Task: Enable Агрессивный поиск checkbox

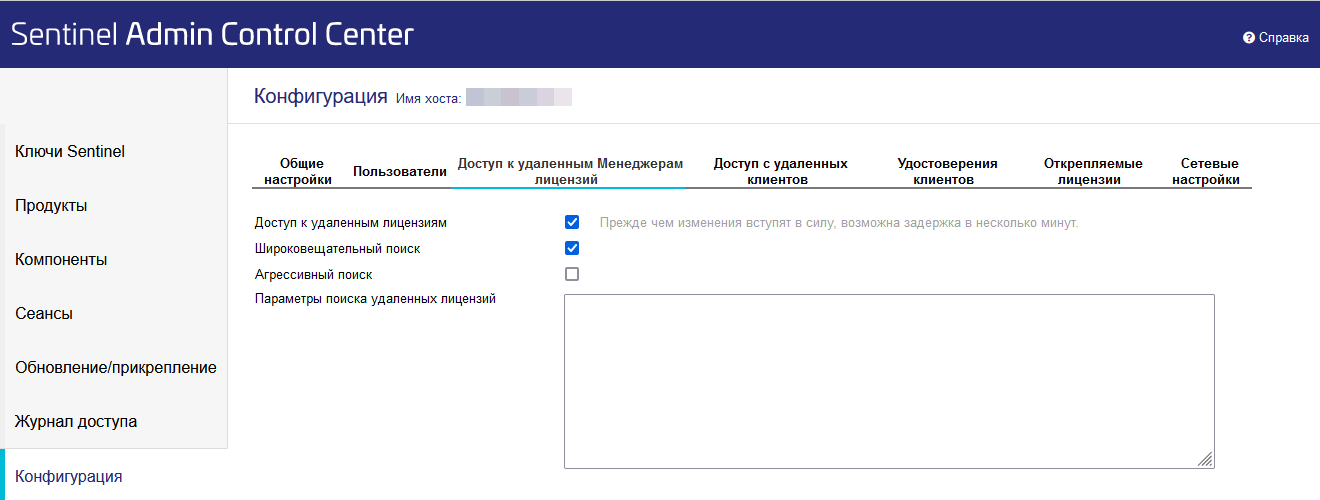Action: coord(572,274)
